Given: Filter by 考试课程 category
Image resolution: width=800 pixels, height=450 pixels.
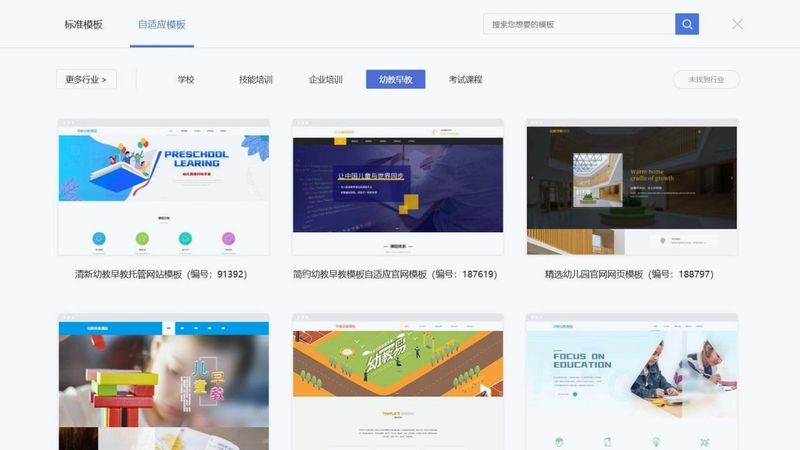Looking at the screenshot, I should click(x=465, y=80).
